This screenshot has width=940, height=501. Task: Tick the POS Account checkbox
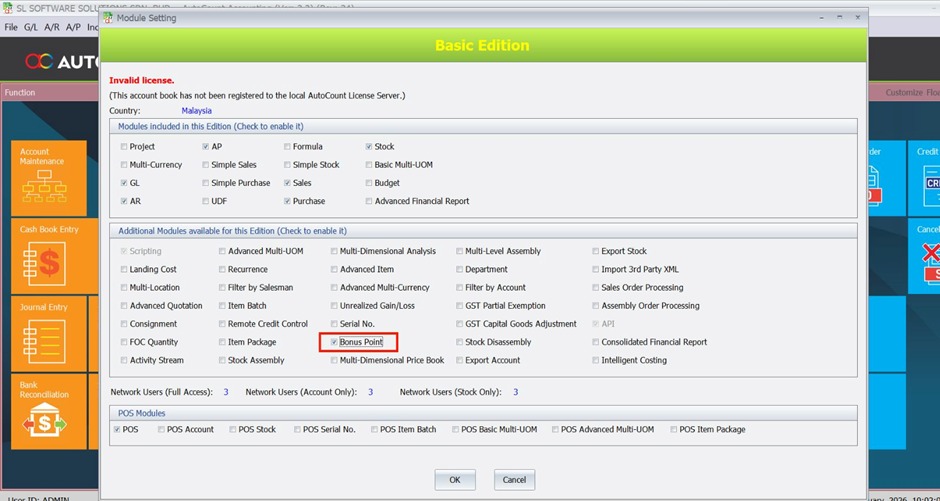pos(161,429)
